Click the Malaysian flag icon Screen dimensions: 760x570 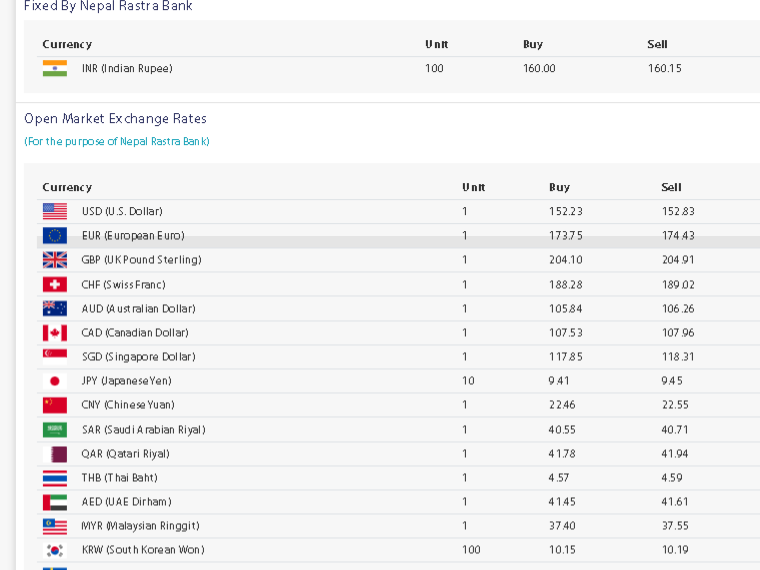55,526
